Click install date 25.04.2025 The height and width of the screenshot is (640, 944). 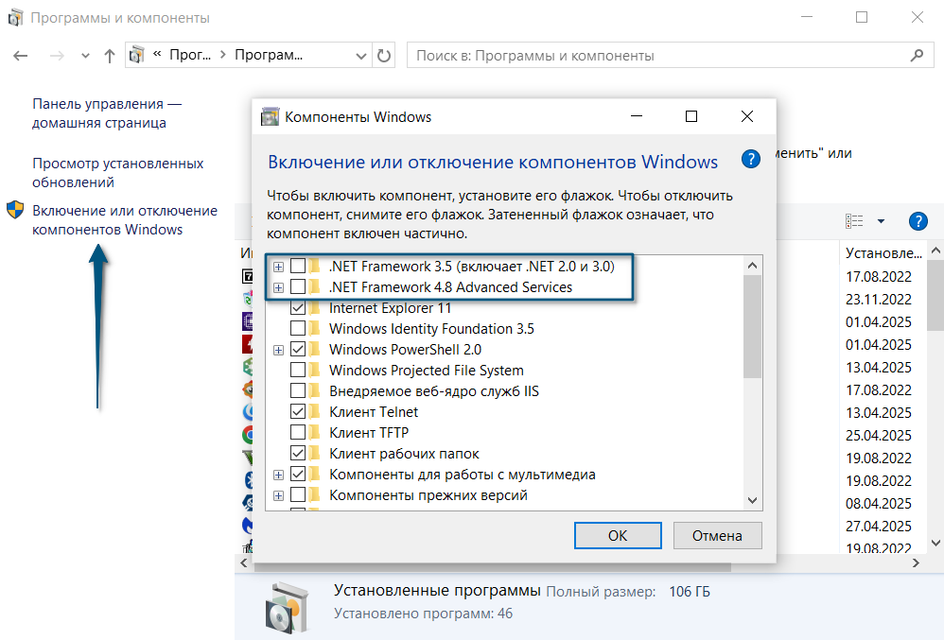[878, 435]
